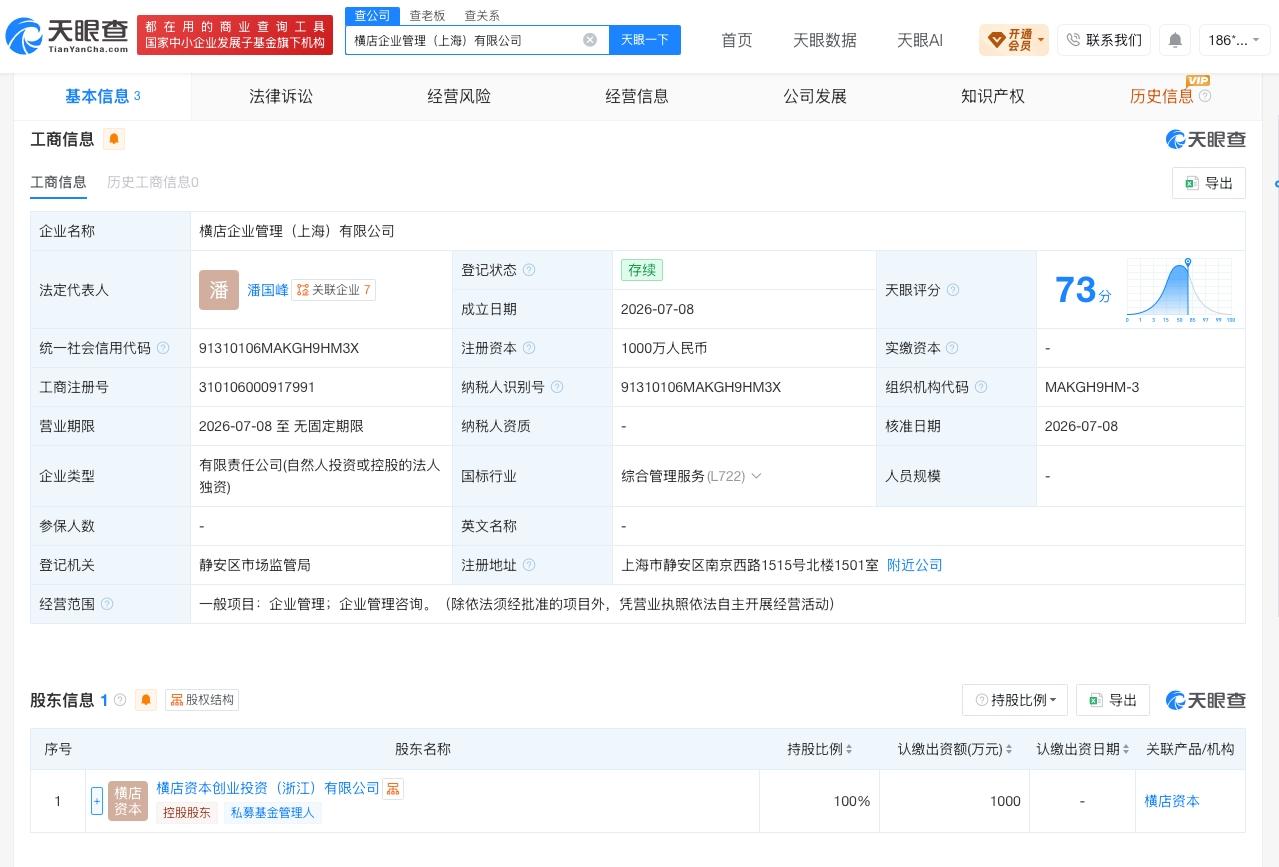Click the 潘 avatar of legal representative
This screenshot has width=1279, height=867.
tap(219, 290)
